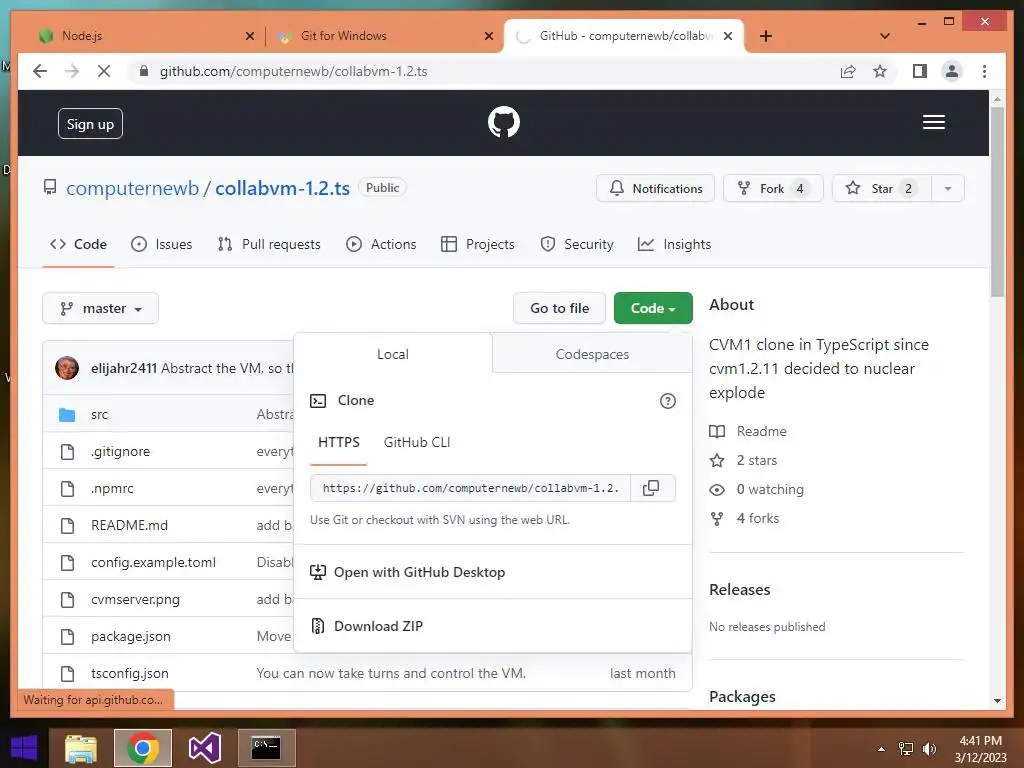Collapse the green Code dropdown button
Viewport: 1024px width, 768px height.
pyautogui.click(x=653, y=308)
